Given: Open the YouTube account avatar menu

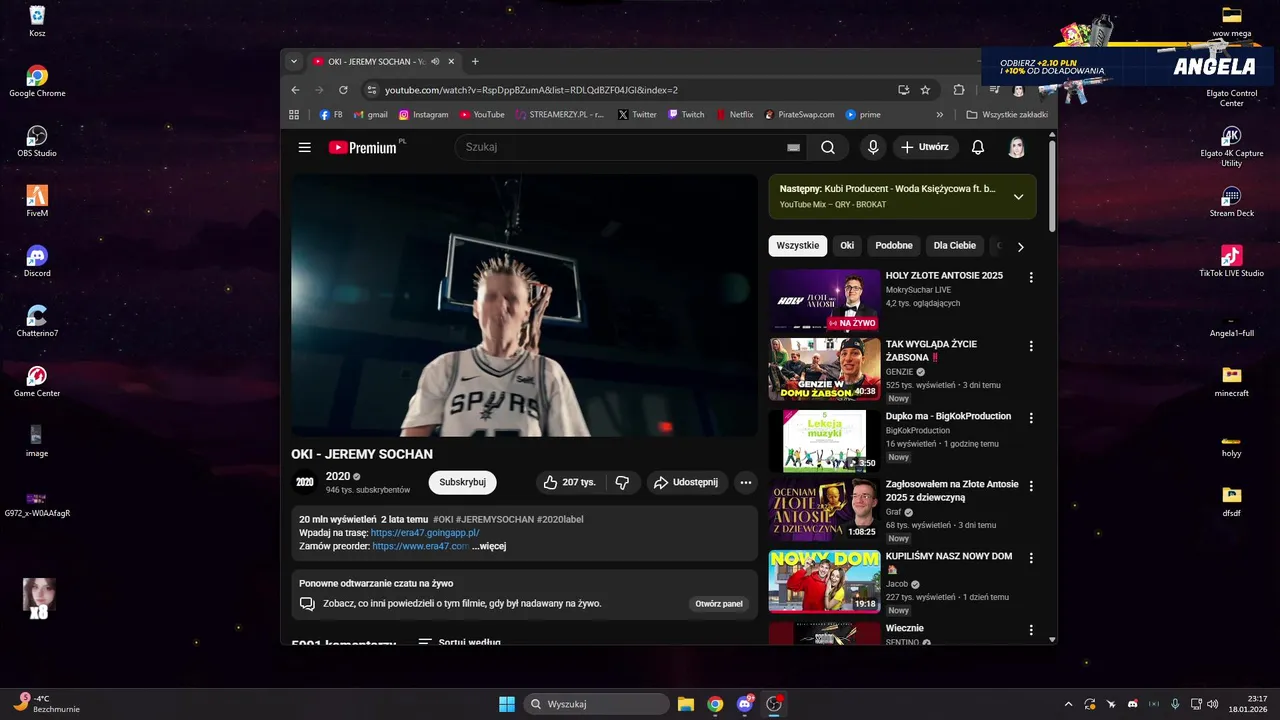Looking at the screenshot, I should 1016,147.
